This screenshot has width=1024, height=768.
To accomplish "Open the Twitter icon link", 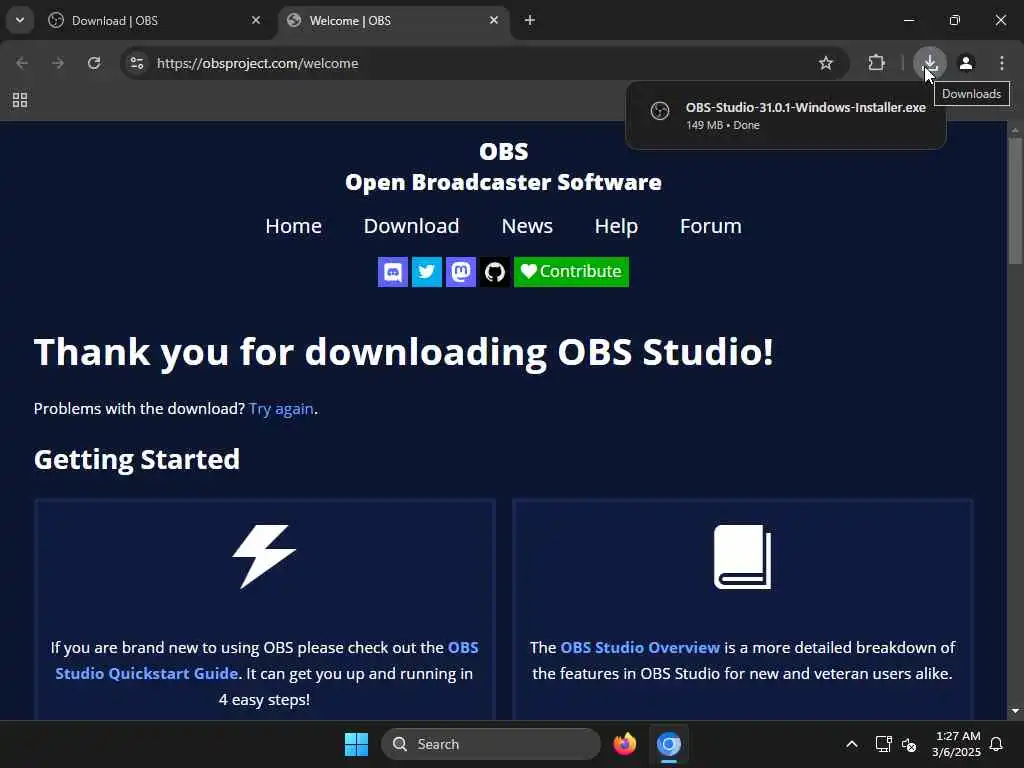I will [426, 272].
